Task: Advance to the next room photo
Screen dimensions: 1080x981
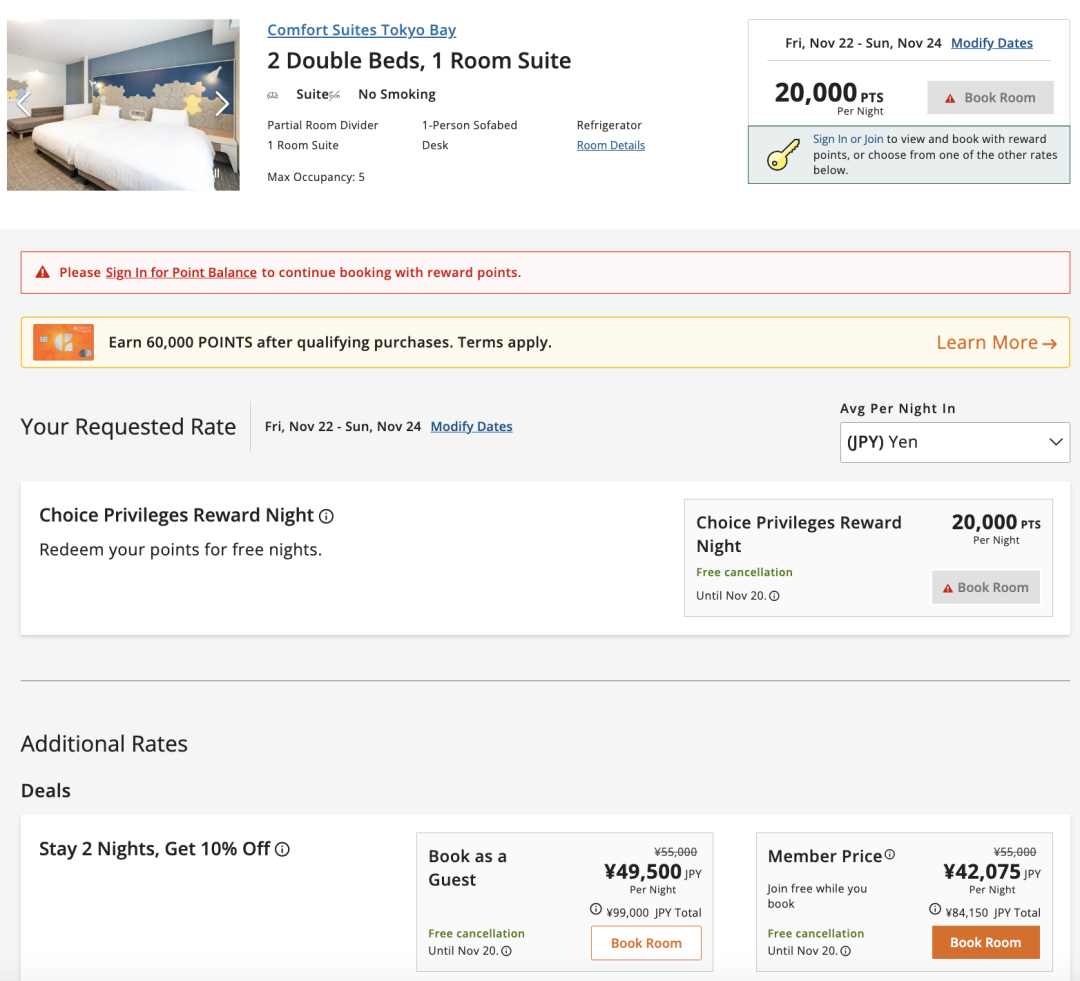Action: [x=222, y=104]
